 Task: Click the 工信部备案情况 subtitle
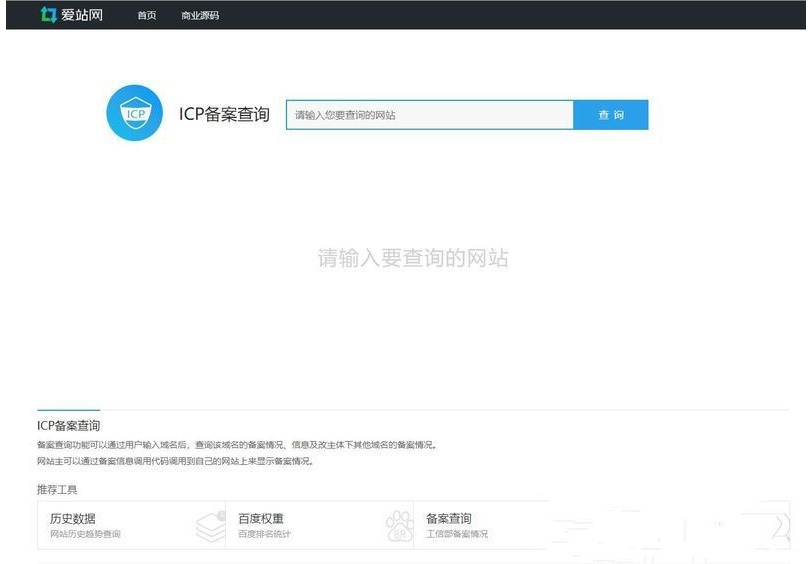(x=457, y=534)
